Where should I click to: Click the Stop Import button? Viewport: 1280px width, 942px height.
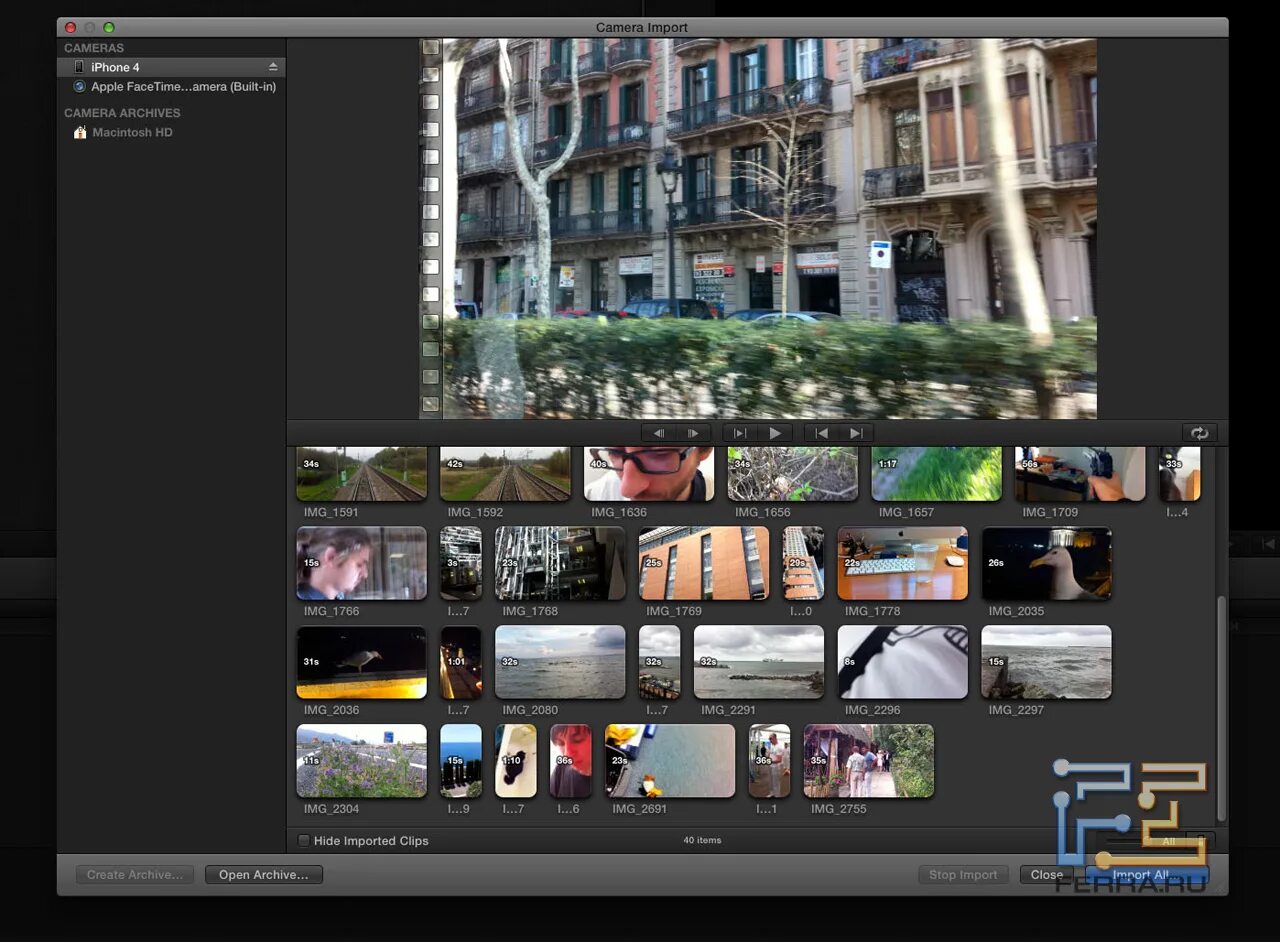tap(963, 875)
